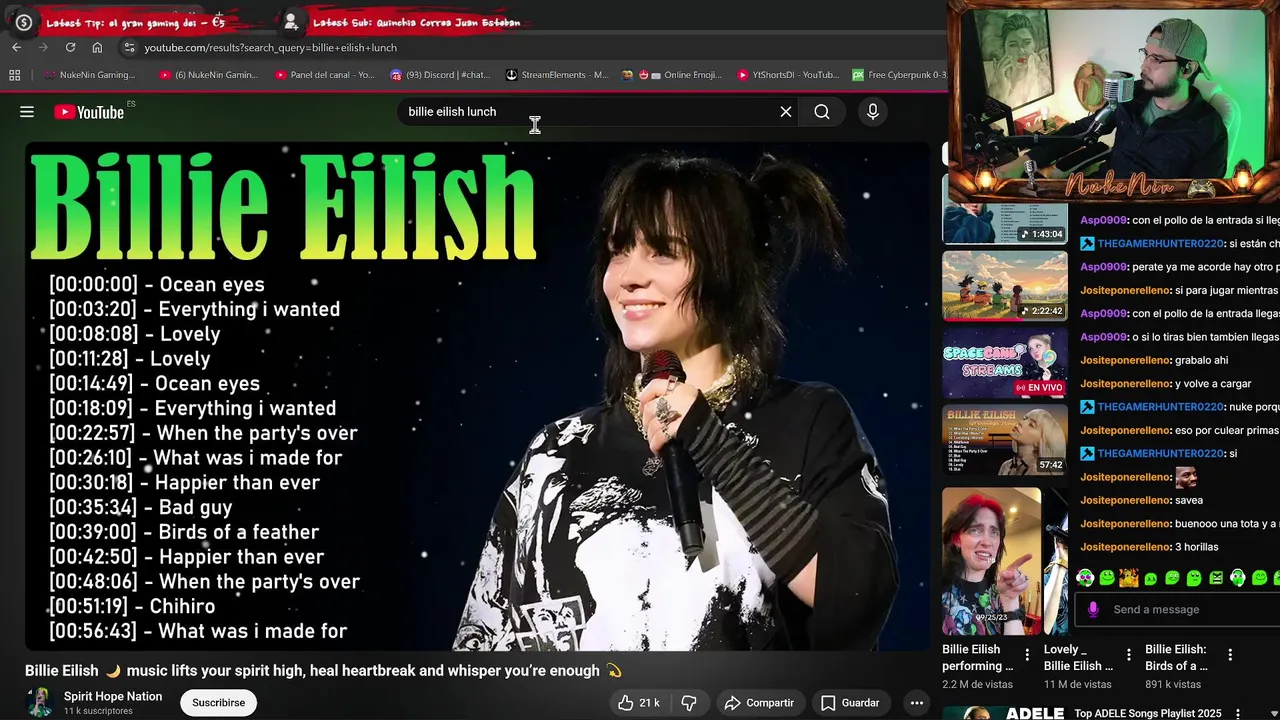Click the ADELE playlist thumbnail

(x=1005, y=713)
